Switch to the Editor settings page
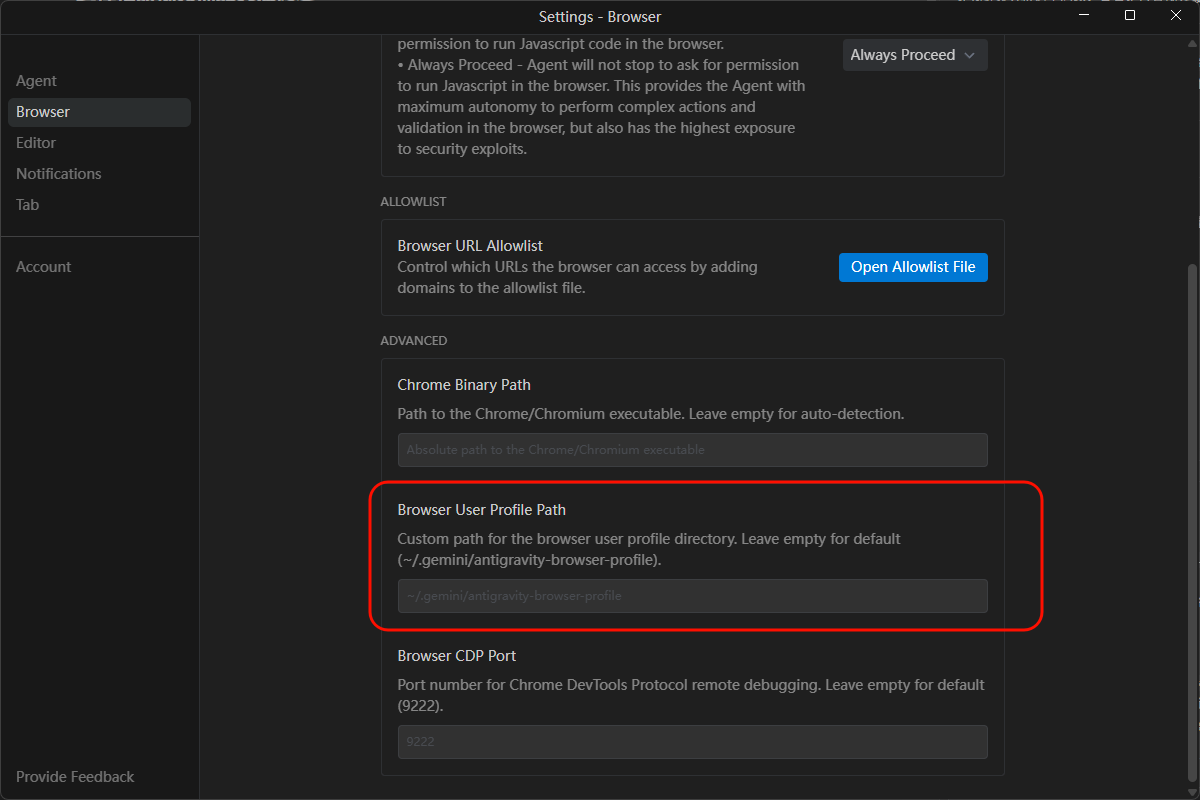Viewport: 1200px width, 800px height. (x=36, y=143)
